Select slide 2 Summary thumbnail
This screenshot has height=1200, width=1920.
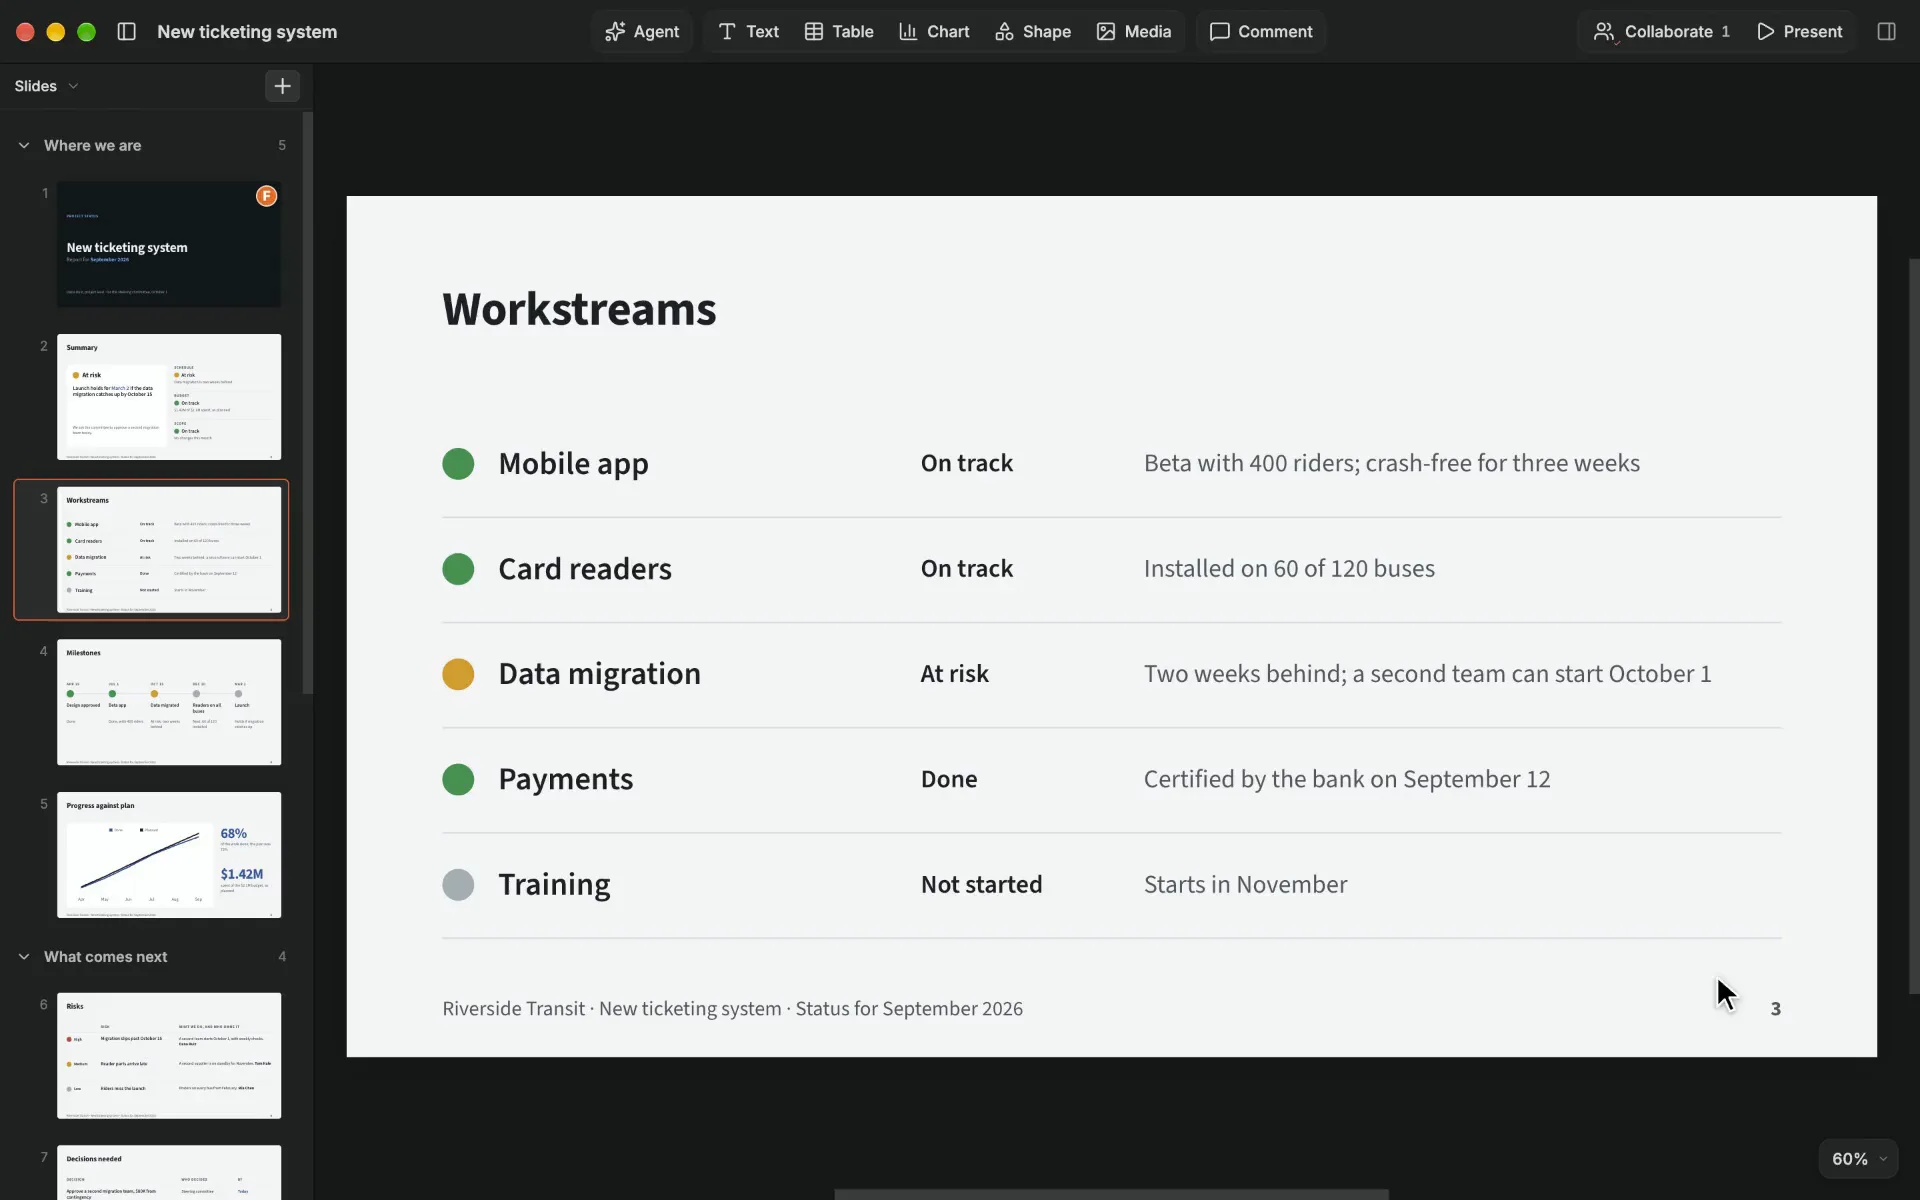coord(169,397)
